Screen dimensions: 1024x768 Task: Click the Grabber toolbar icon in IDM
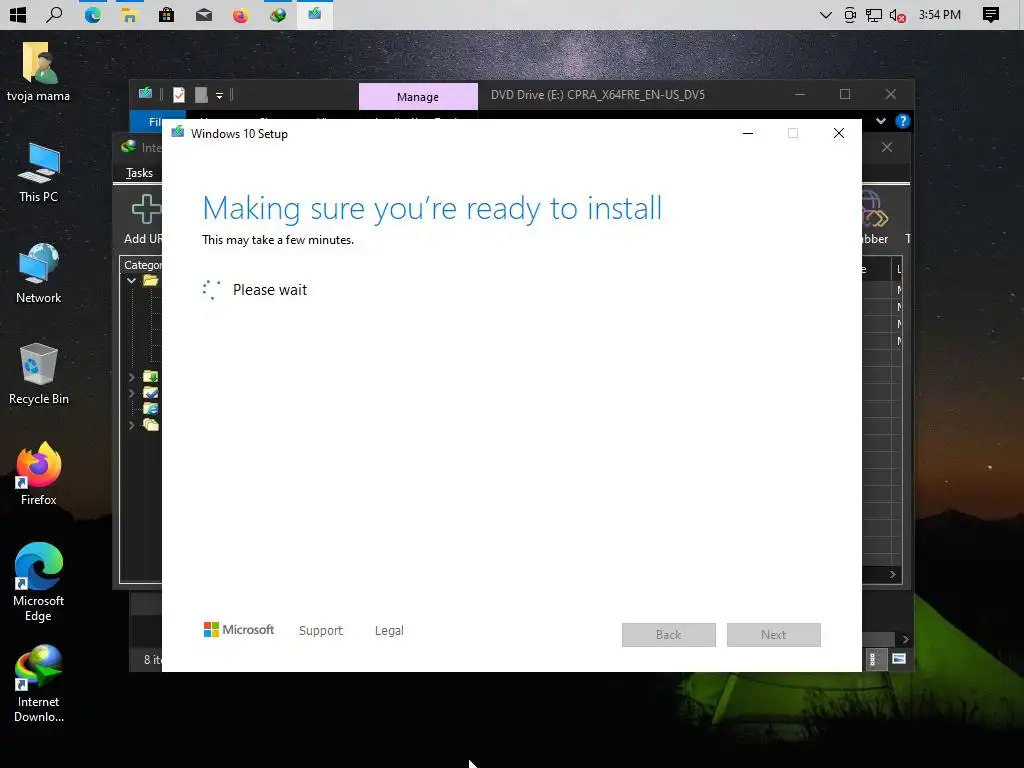(875, 209)
